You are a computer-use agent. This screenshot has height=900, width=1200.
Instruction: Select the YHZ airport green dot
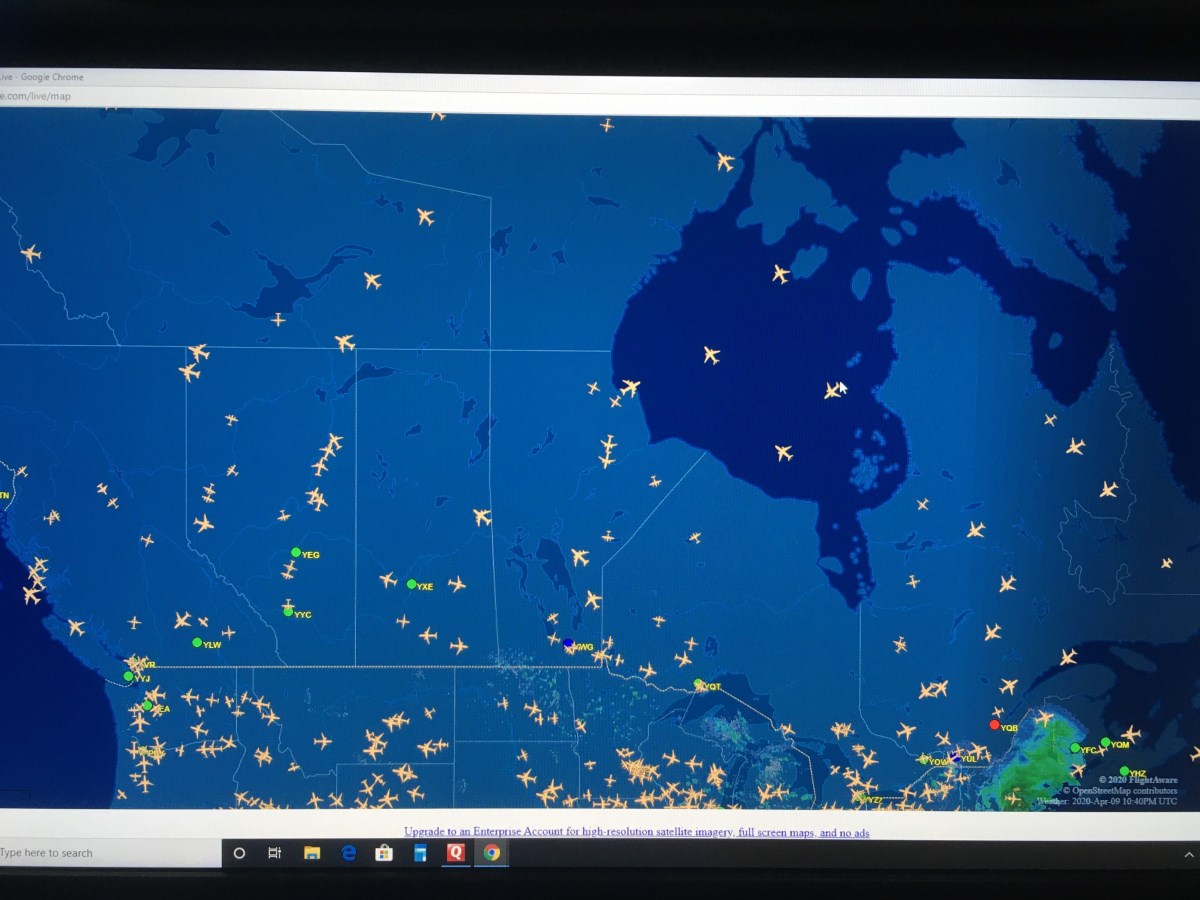1124,771
